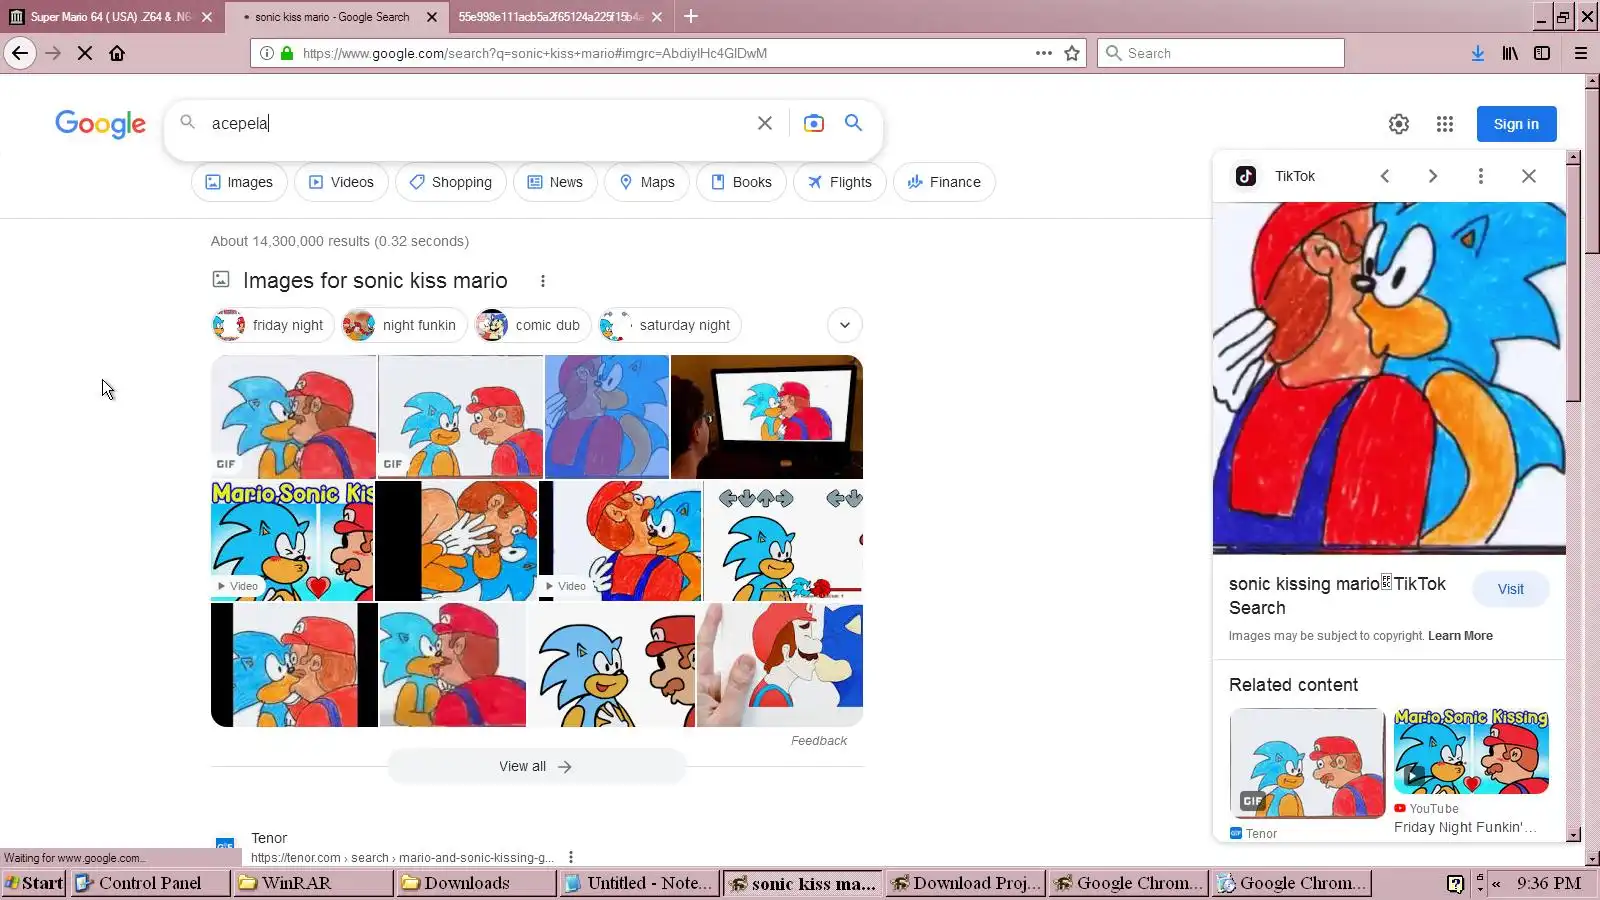
Task: Open the Start menu
Action: pos(34,883)
